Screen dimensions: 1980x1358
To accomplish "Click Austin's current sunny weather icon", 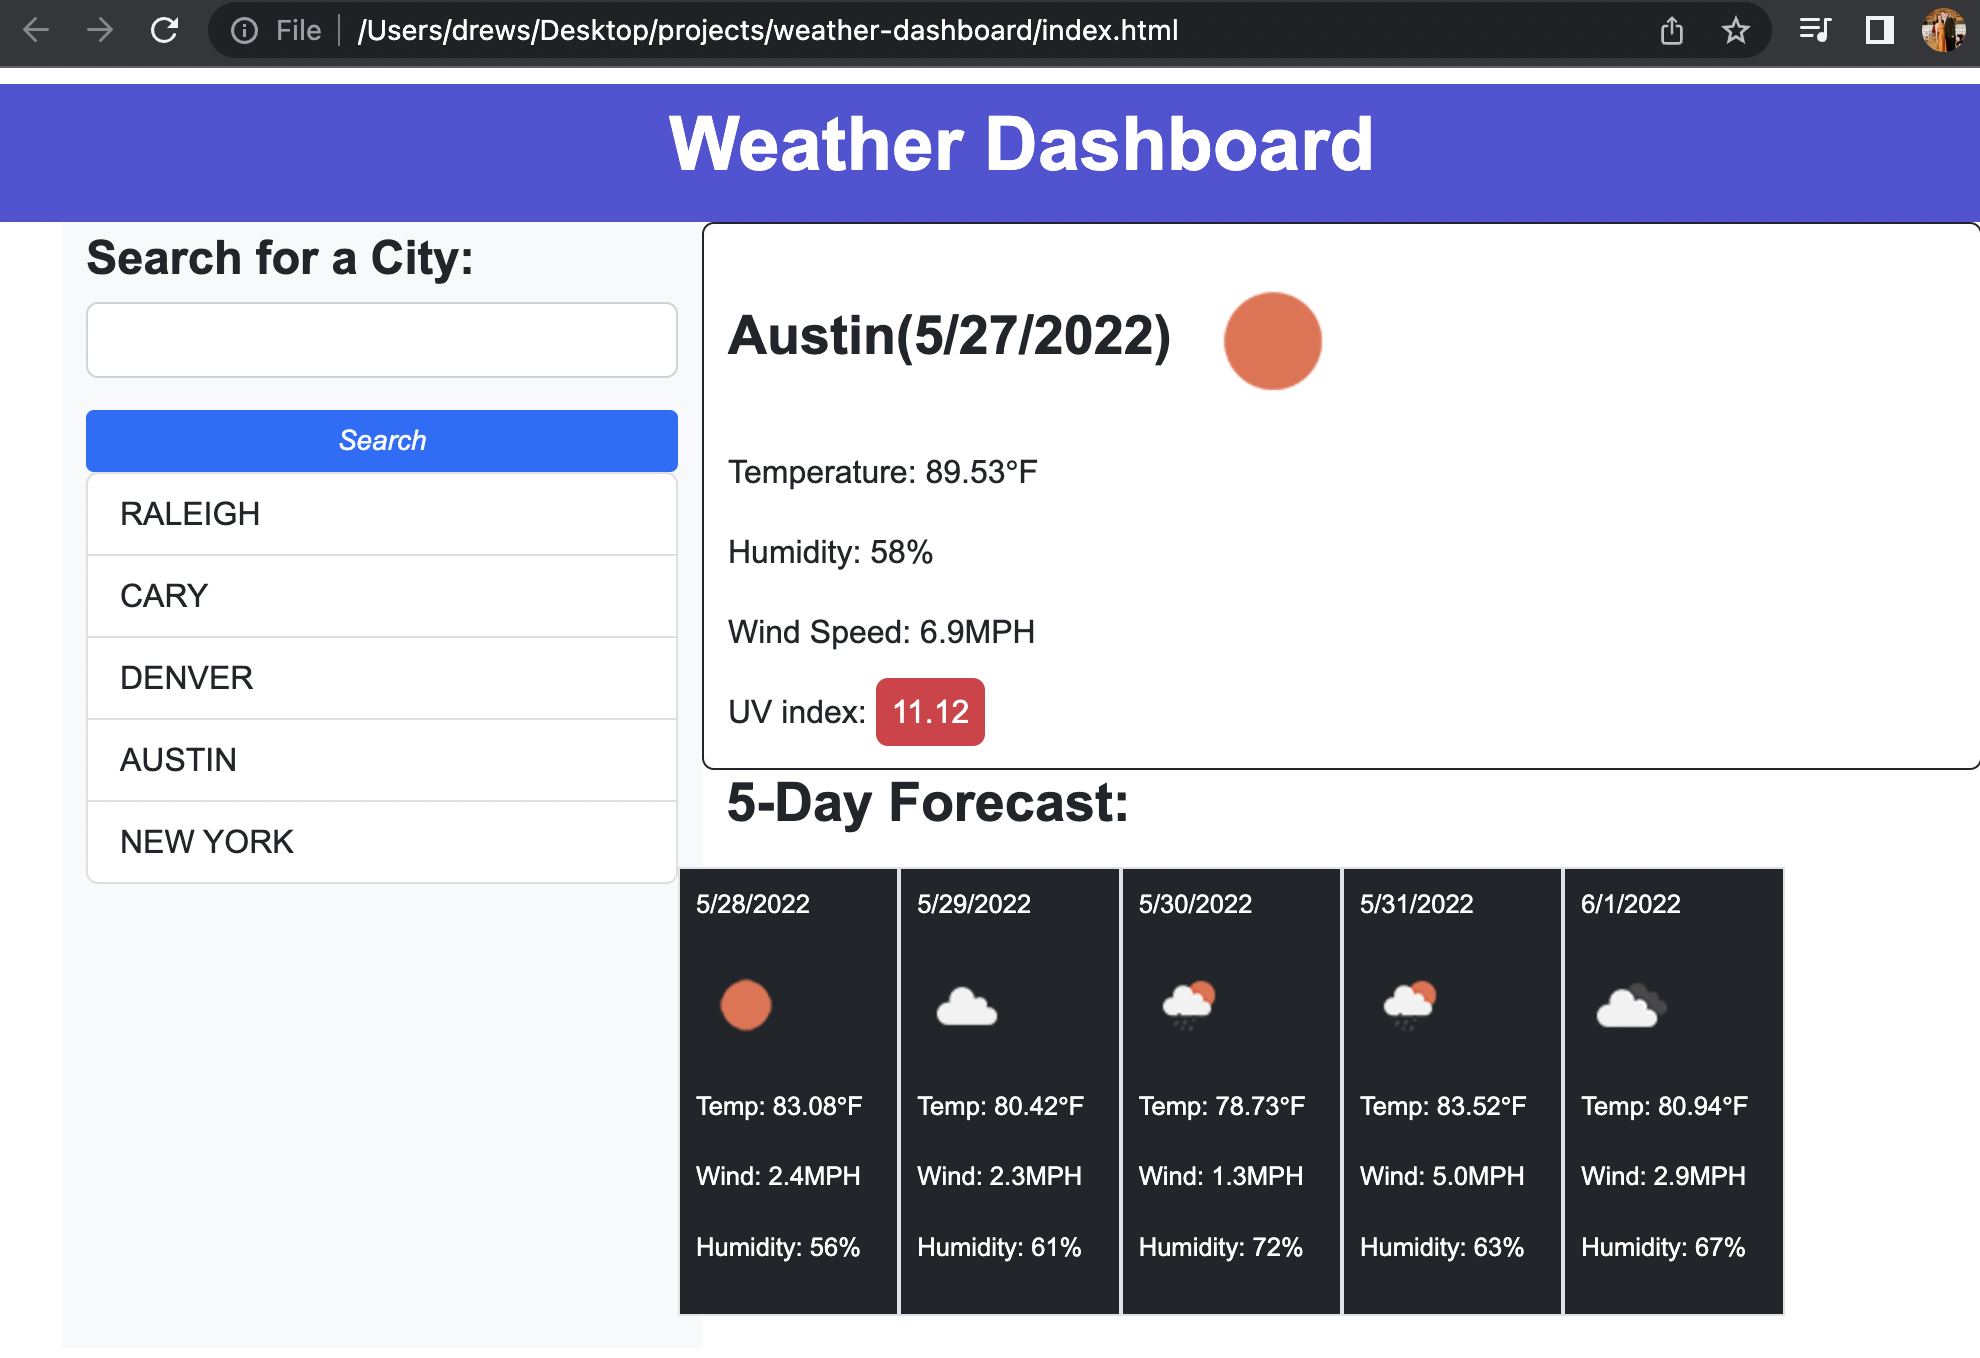I will 1272,341.
